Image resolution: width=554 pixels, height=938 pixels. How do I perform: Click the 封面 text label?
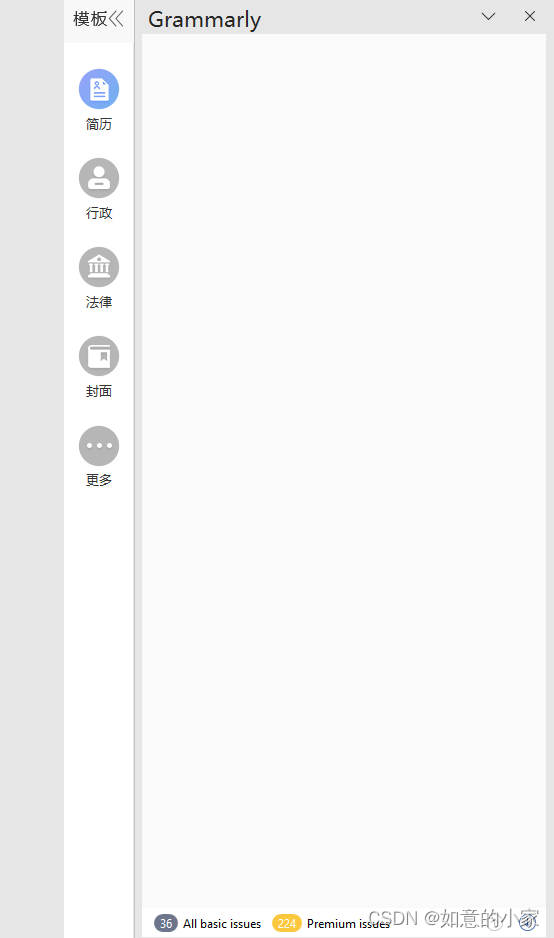tap(99, 391)
